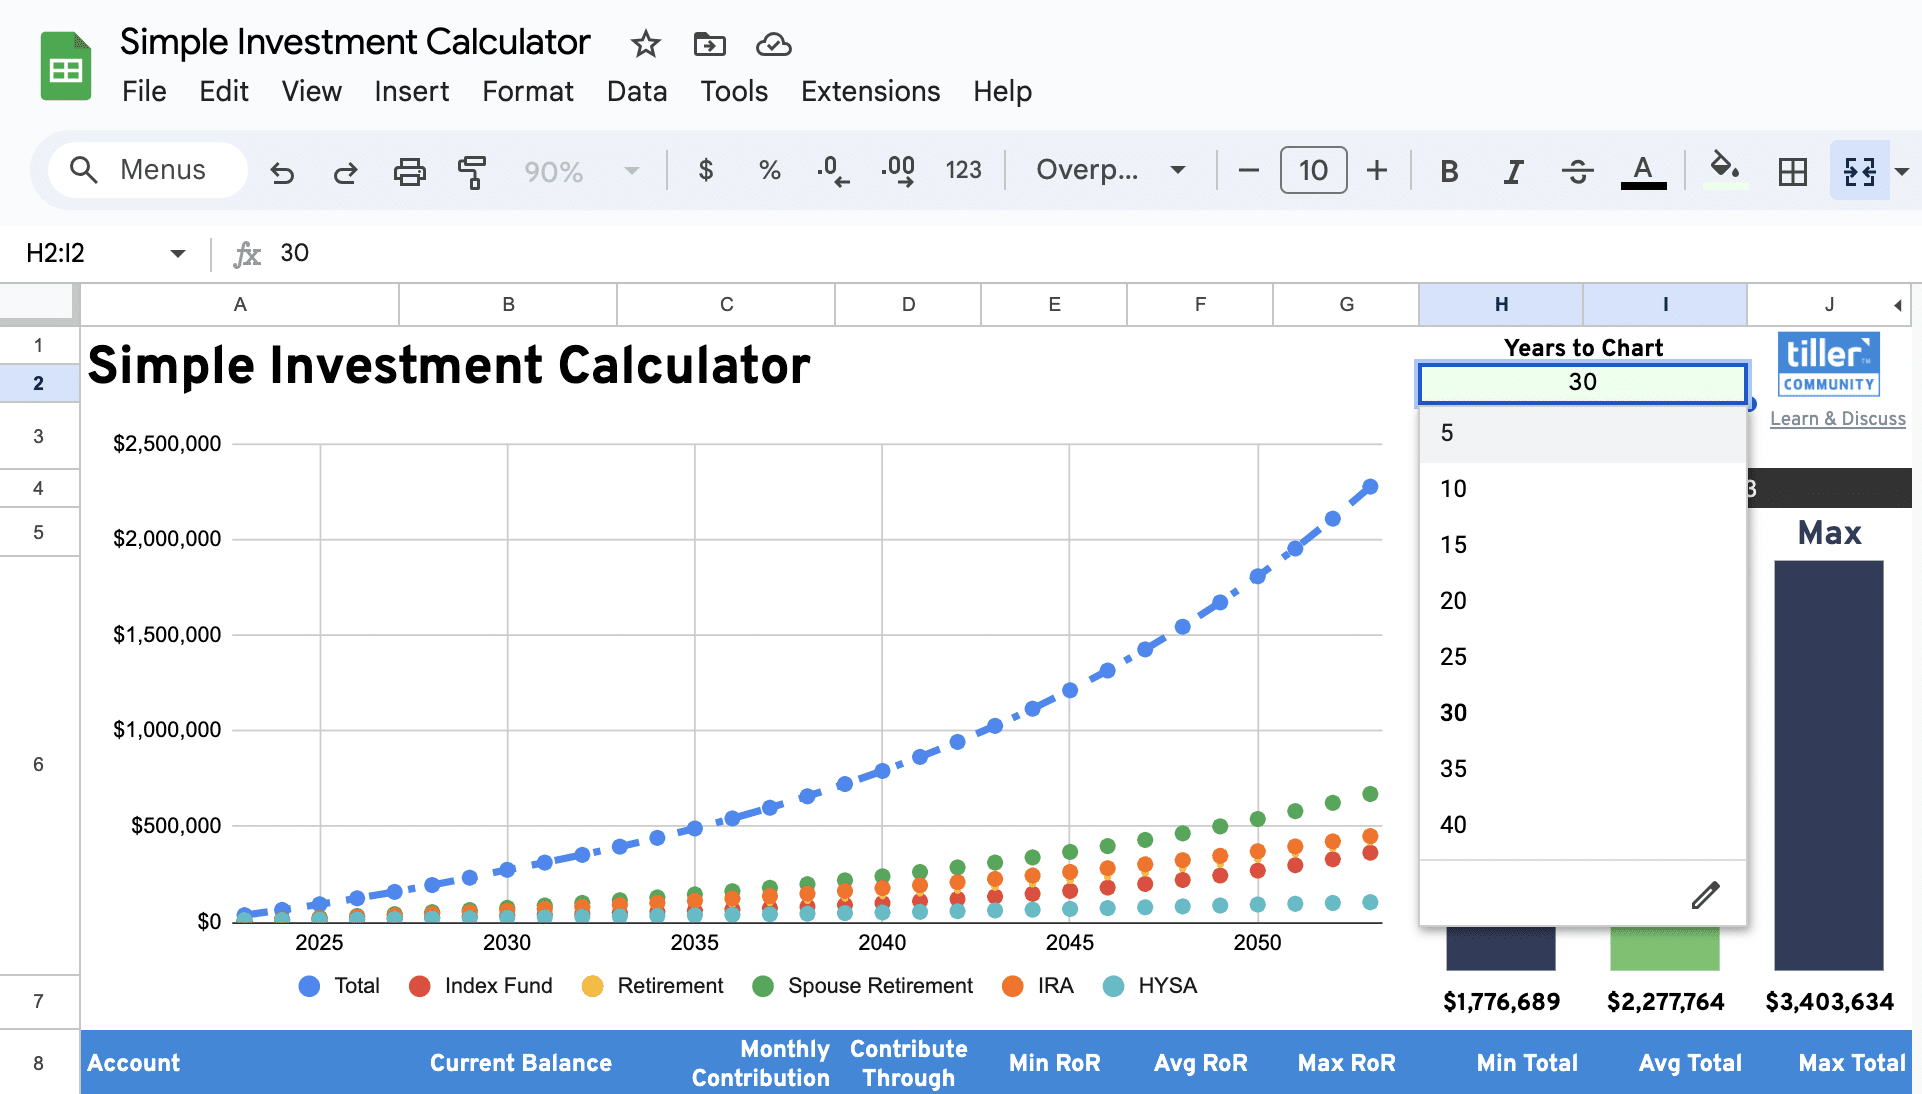Image resolution: width=1922 pixels, height=1094 pixels.
Task: Toggle italic formatting
Action: click(x=1513, y=171)
